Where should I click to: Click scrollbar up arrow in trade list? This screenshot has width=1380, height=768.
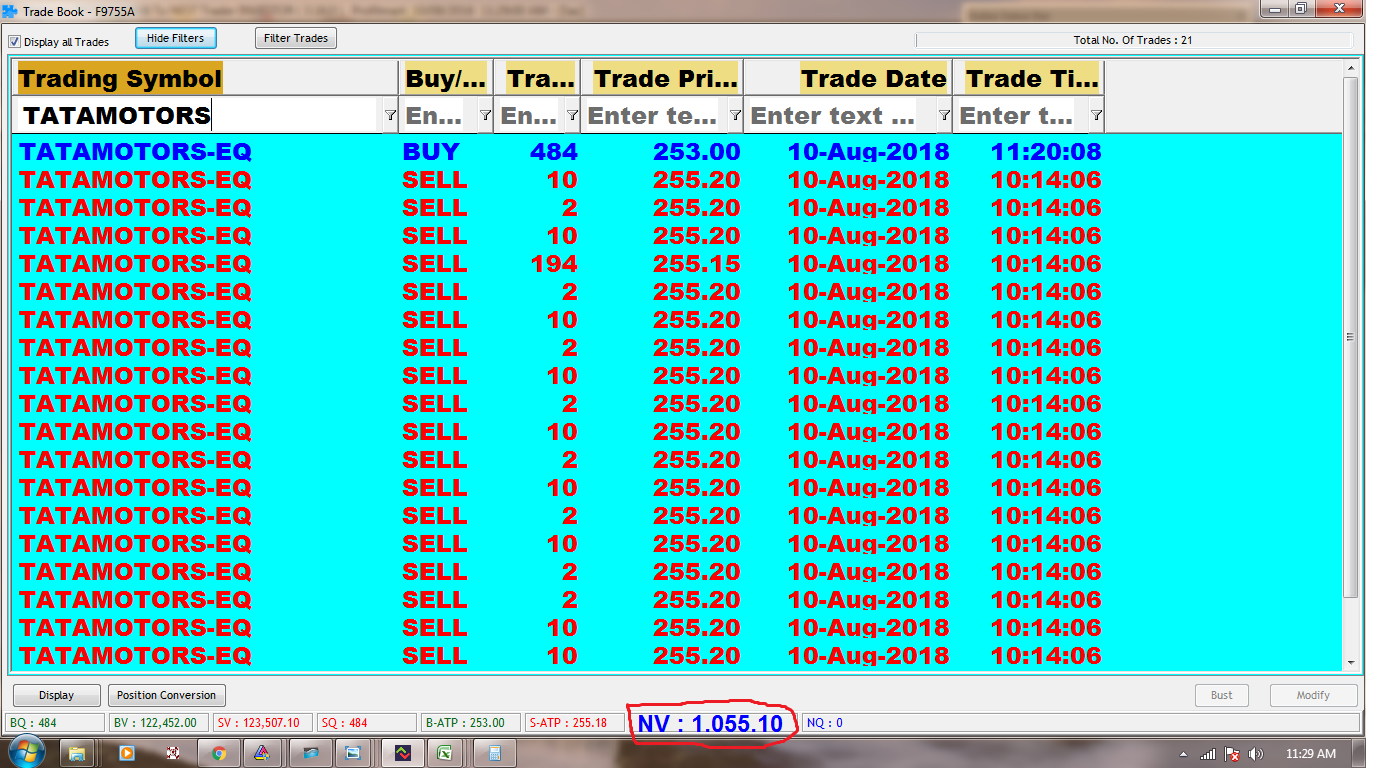click(1351, 68)
